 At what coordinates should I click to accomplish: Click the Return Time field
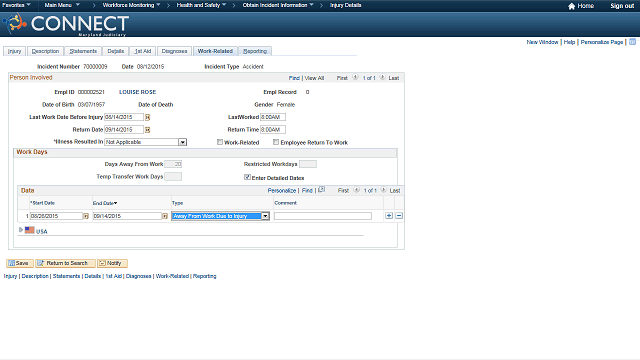coord(273,129)
